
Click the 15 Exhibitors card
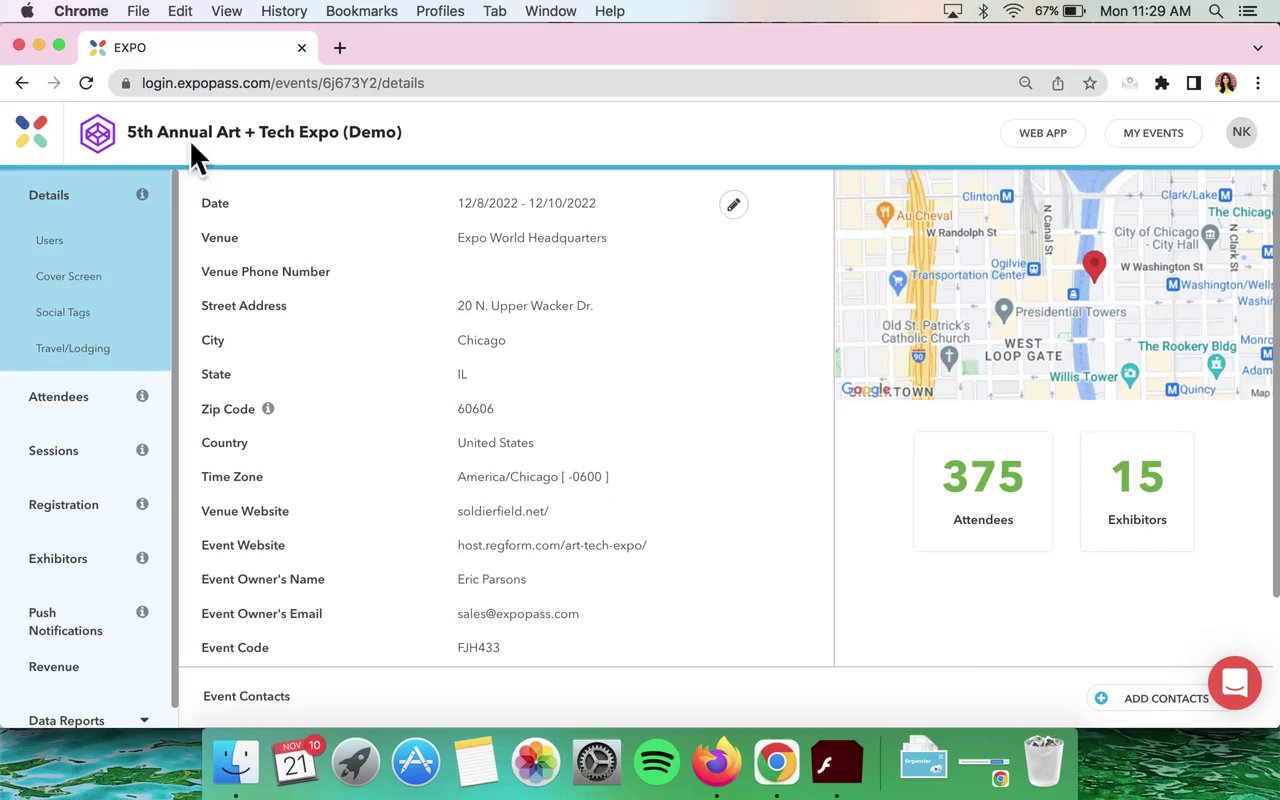pos(1137,491)
